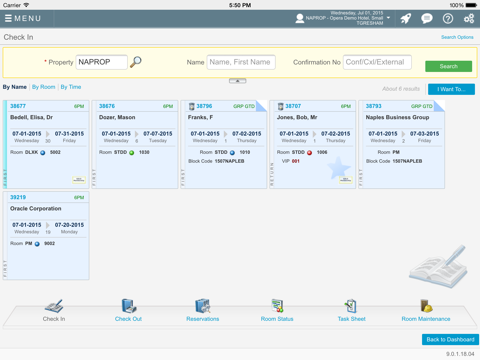480x360 pixels.
Task: Click the folded corner on card 38793
Action: 439,106
